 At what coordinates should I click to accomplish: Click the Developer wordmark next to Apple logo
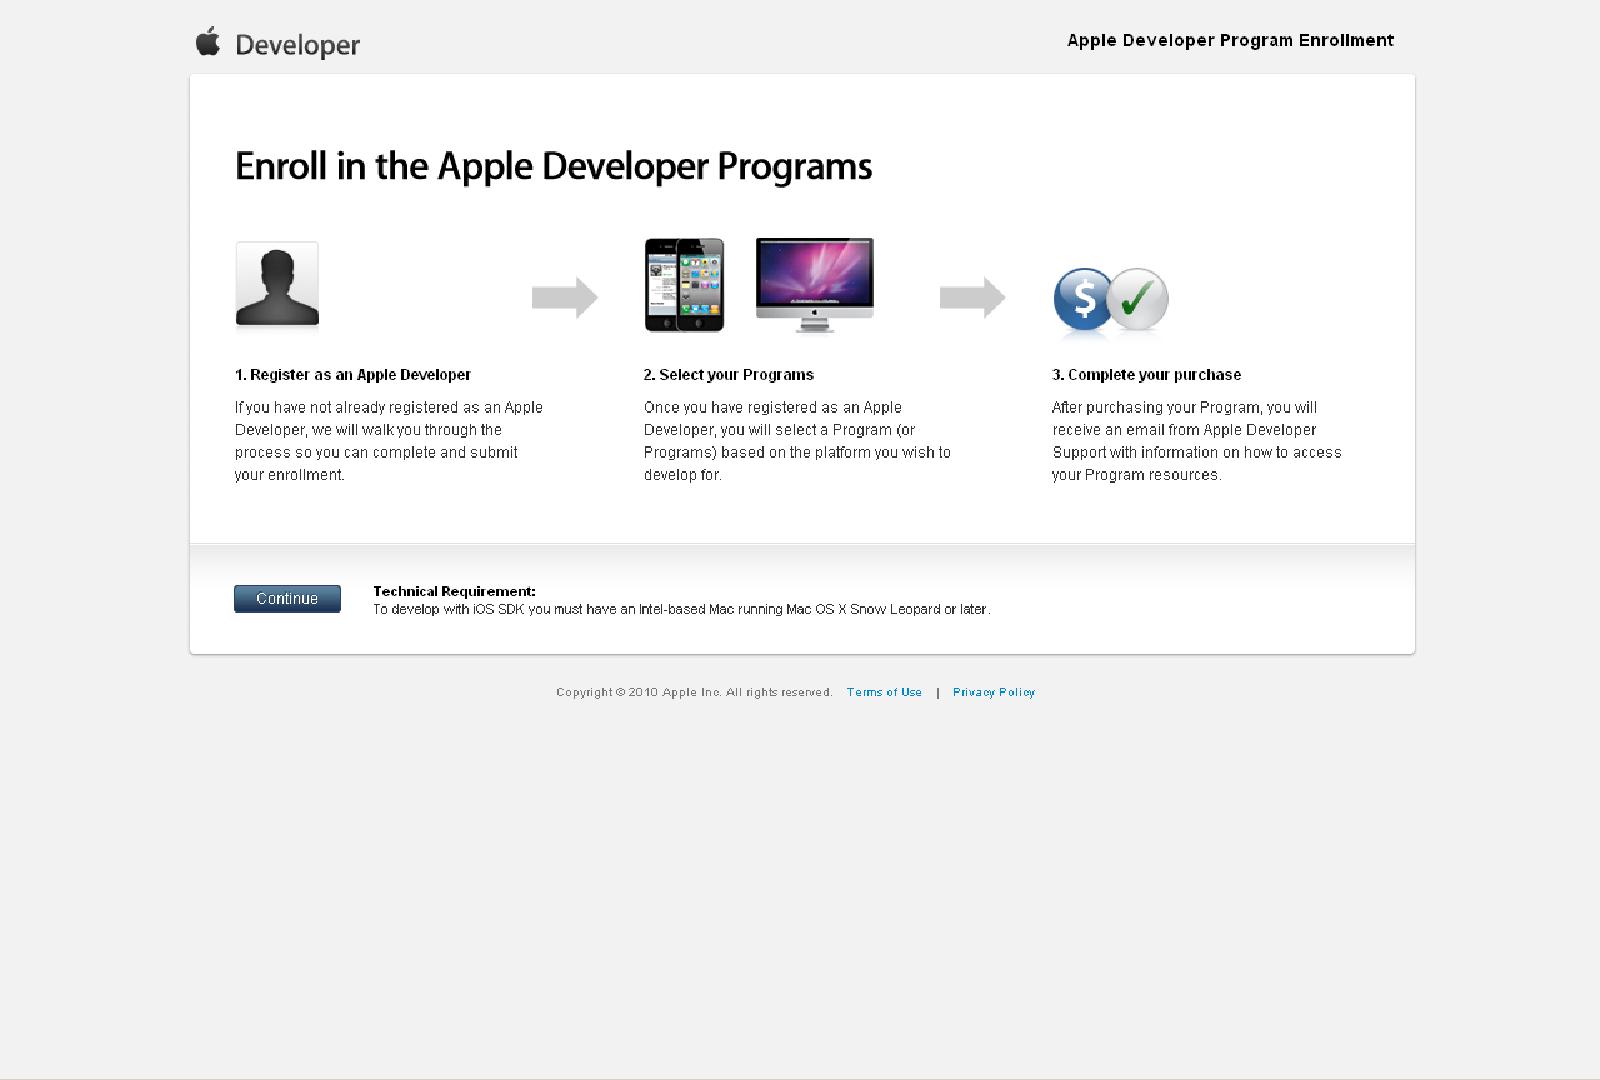click(x=297, y=45)
